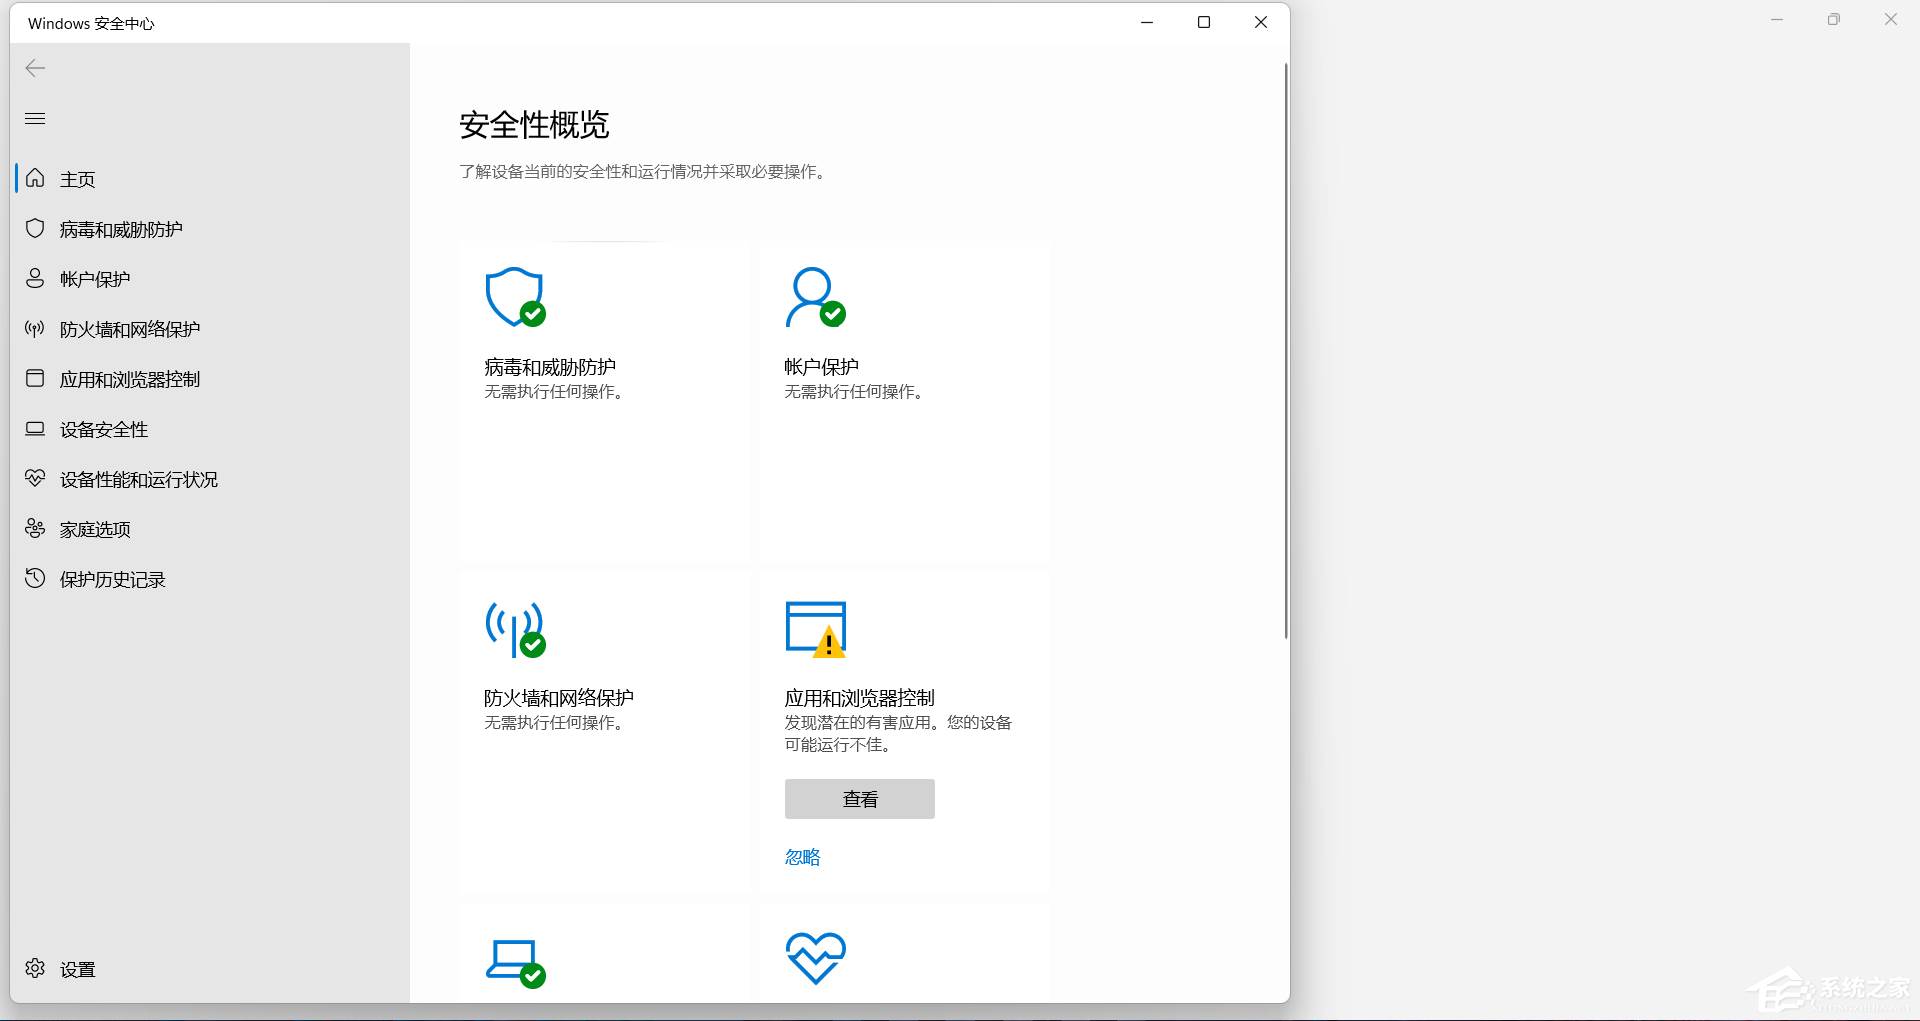Screen dimensions: 1920x1021
Task: Select 家庭选项 in sidebar
Action: pyautogui.click(x=212, y=529)
